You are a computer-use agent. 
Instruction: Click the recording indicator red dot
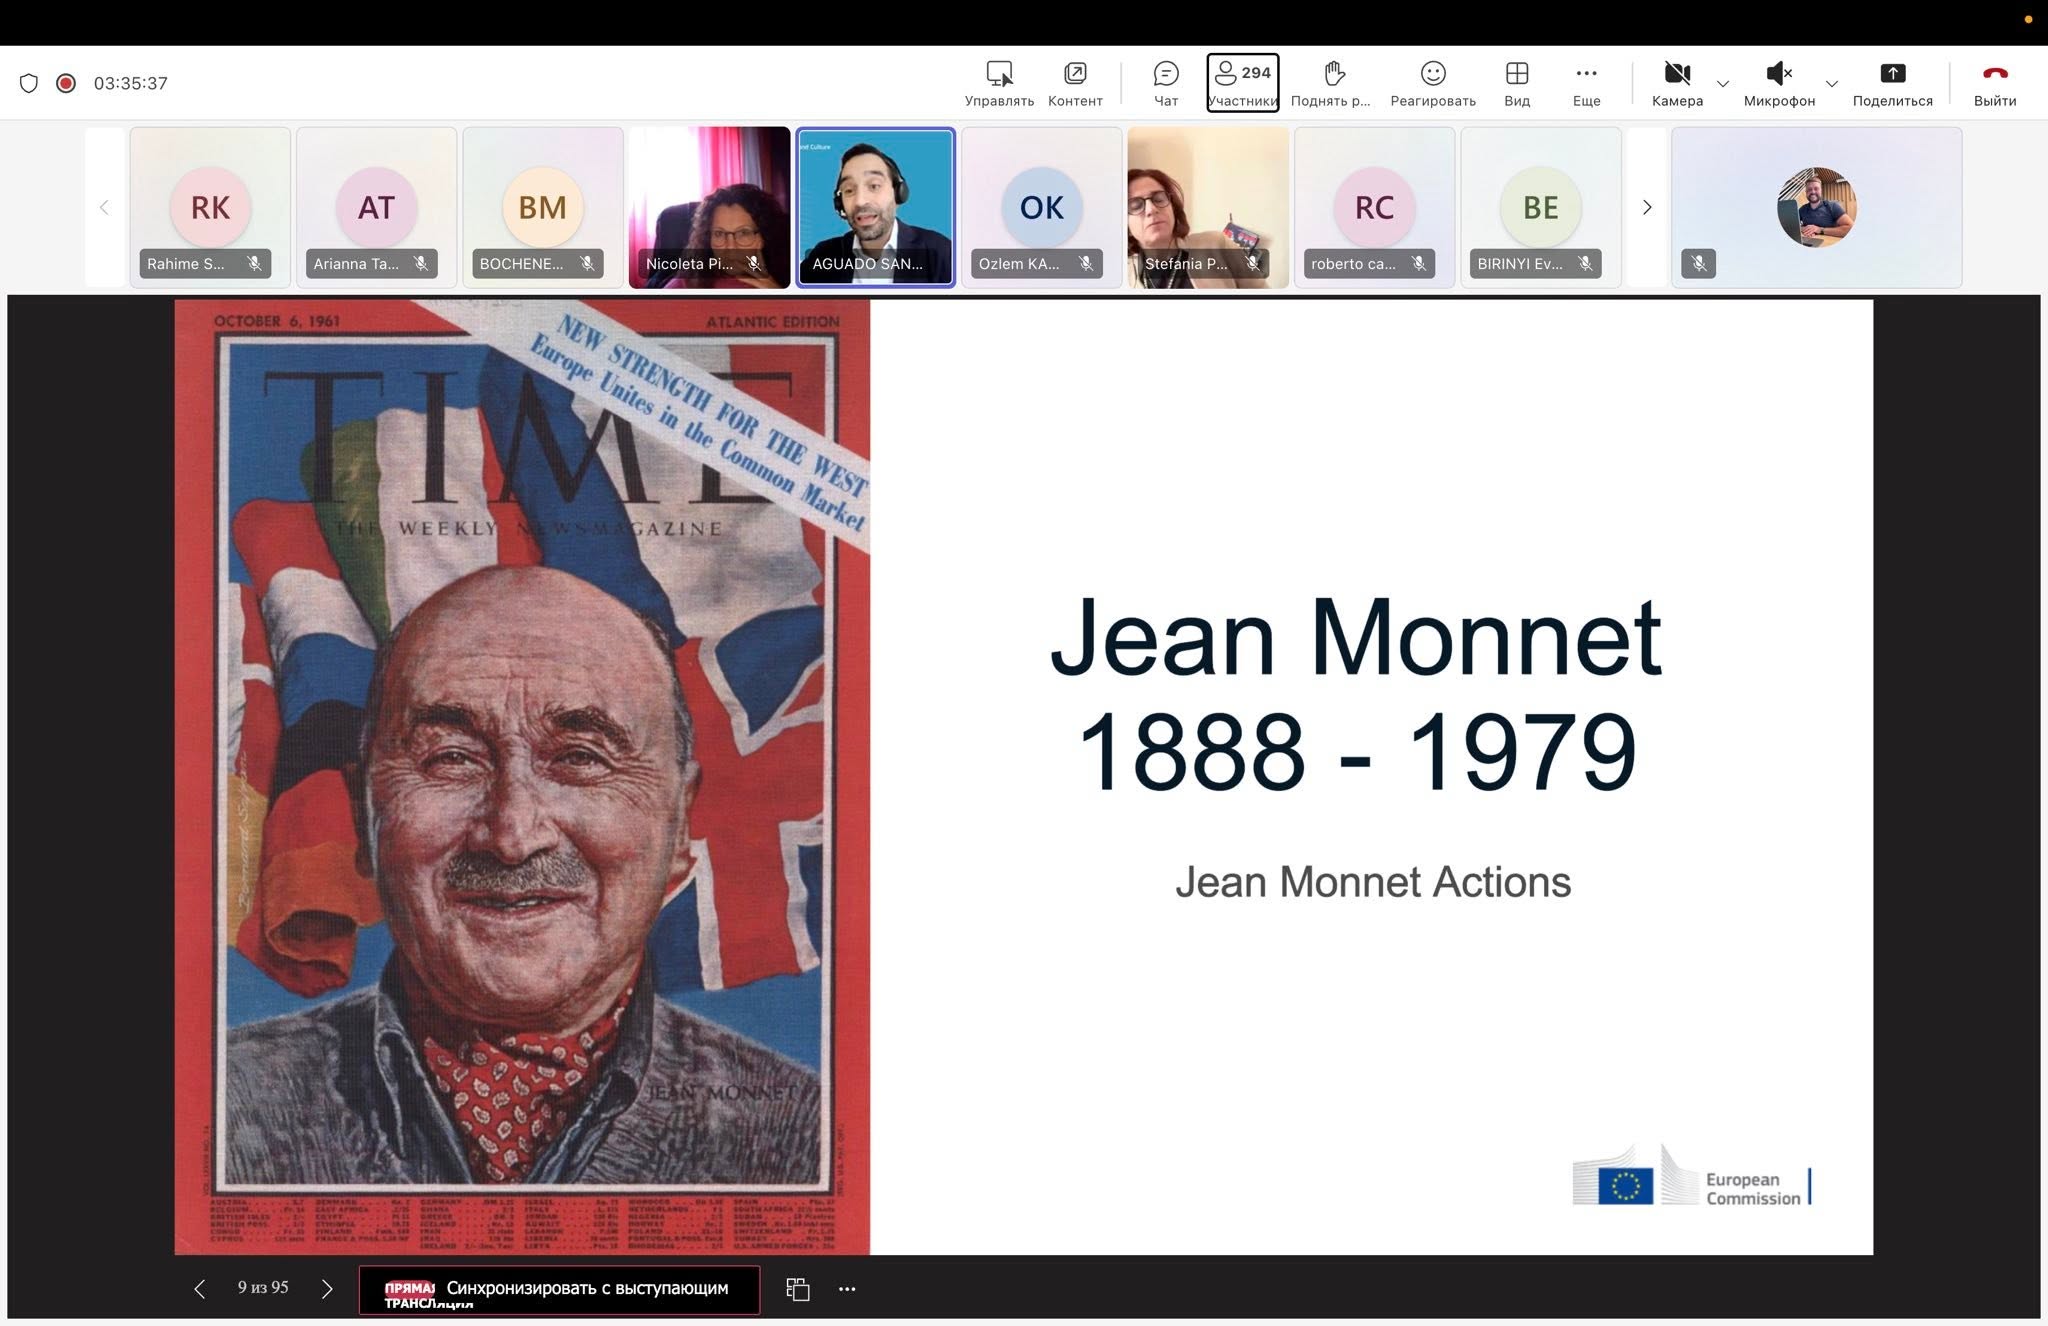(66, 83)
